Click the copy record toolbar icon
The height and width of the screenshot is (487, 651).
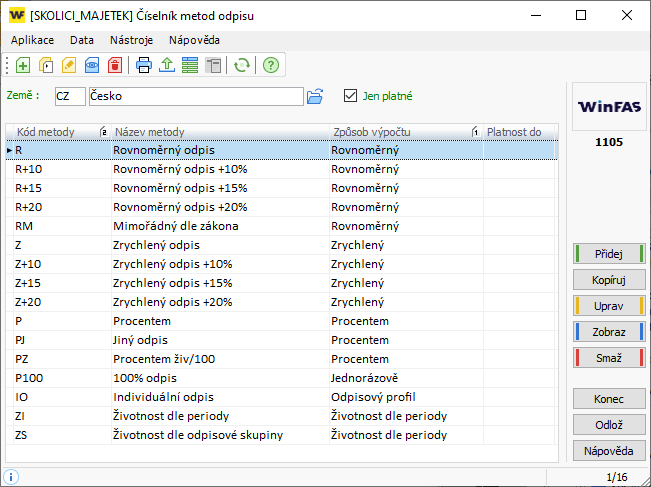click(46, 65)
